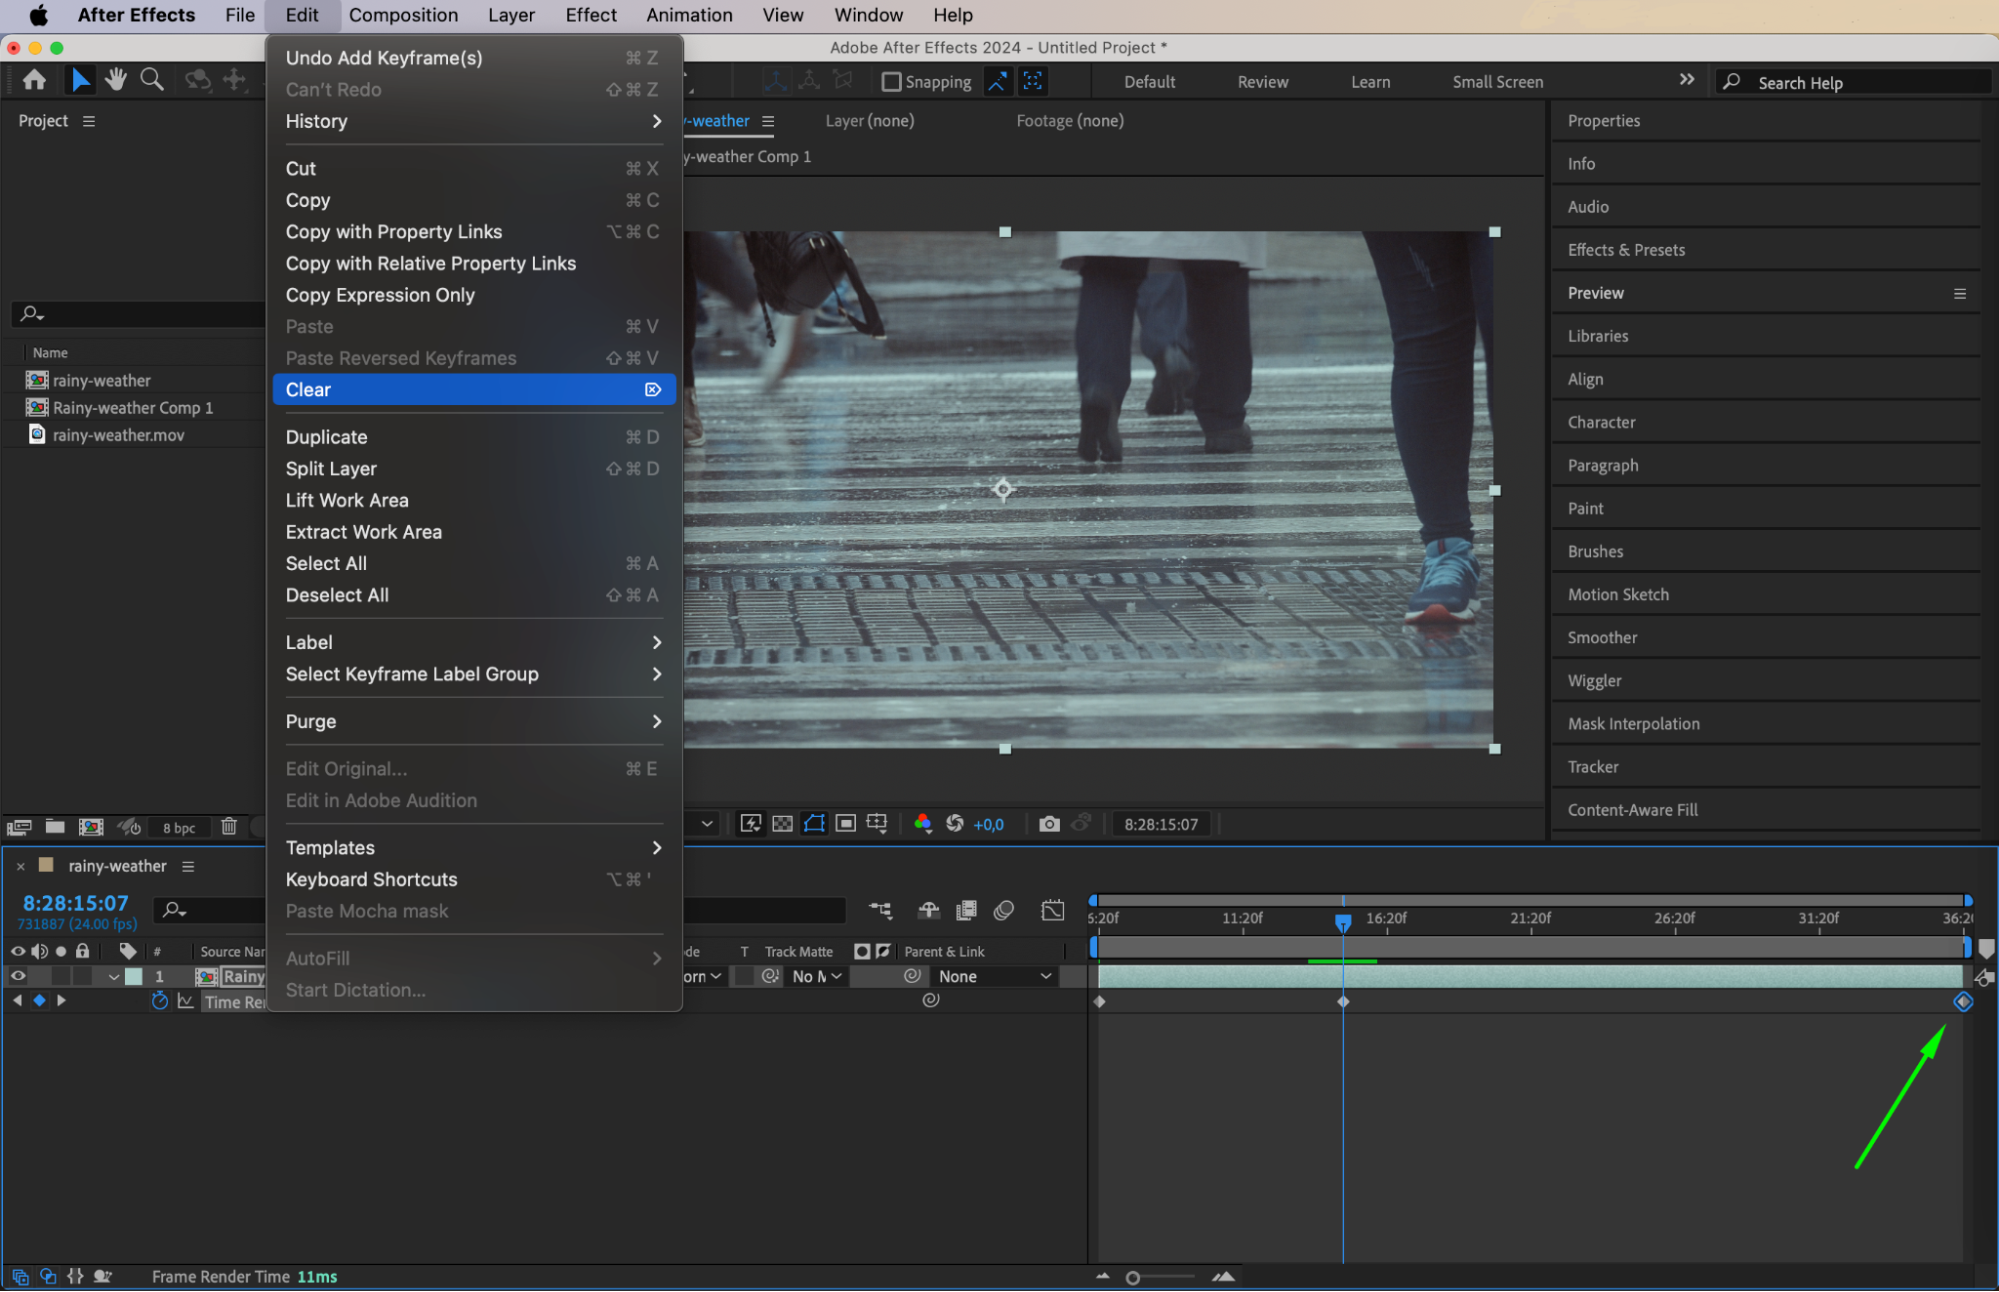Enable motion blur switch in timeline header
Screen dimensions: 1999x1292
pos(1003,910)
